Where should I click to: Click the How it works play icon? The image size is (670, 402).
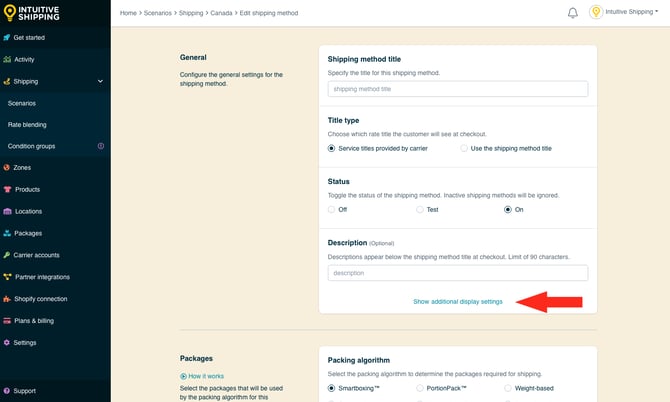tap(183, 376)
